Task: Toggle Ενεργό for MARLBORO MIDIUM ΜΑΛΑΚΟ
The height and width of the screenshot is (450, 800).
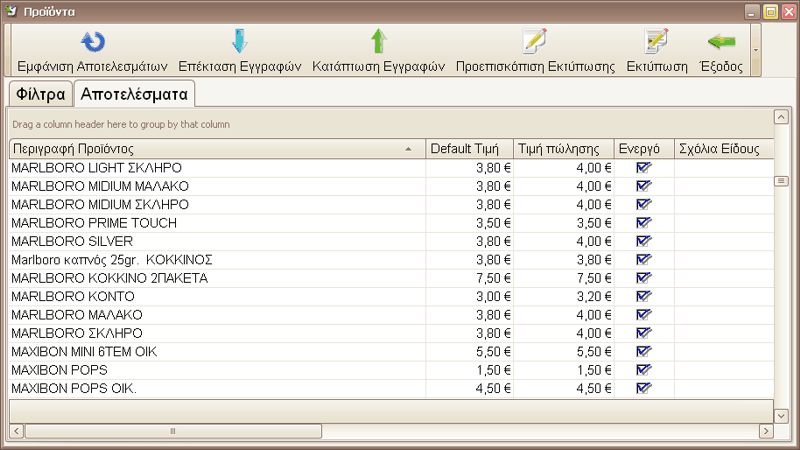Action: coord(644,186)
